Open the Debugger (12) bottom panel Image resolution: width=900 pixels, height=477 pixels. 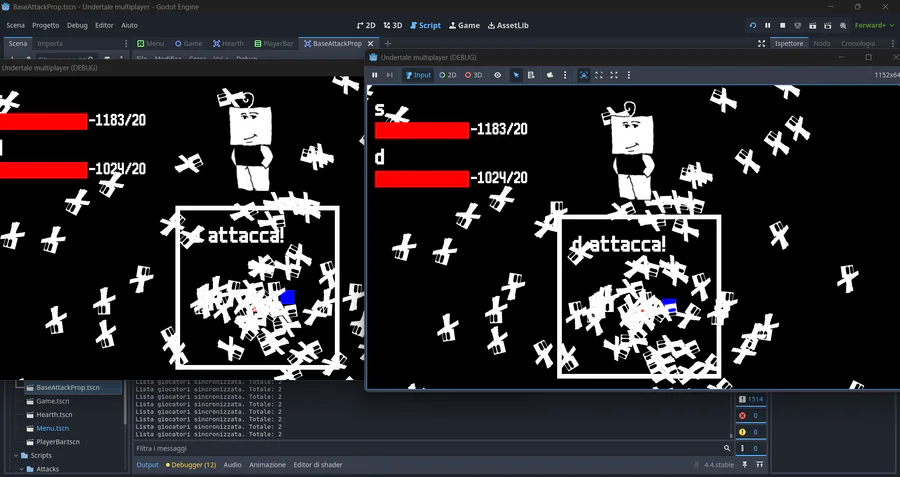click(191, 465)
